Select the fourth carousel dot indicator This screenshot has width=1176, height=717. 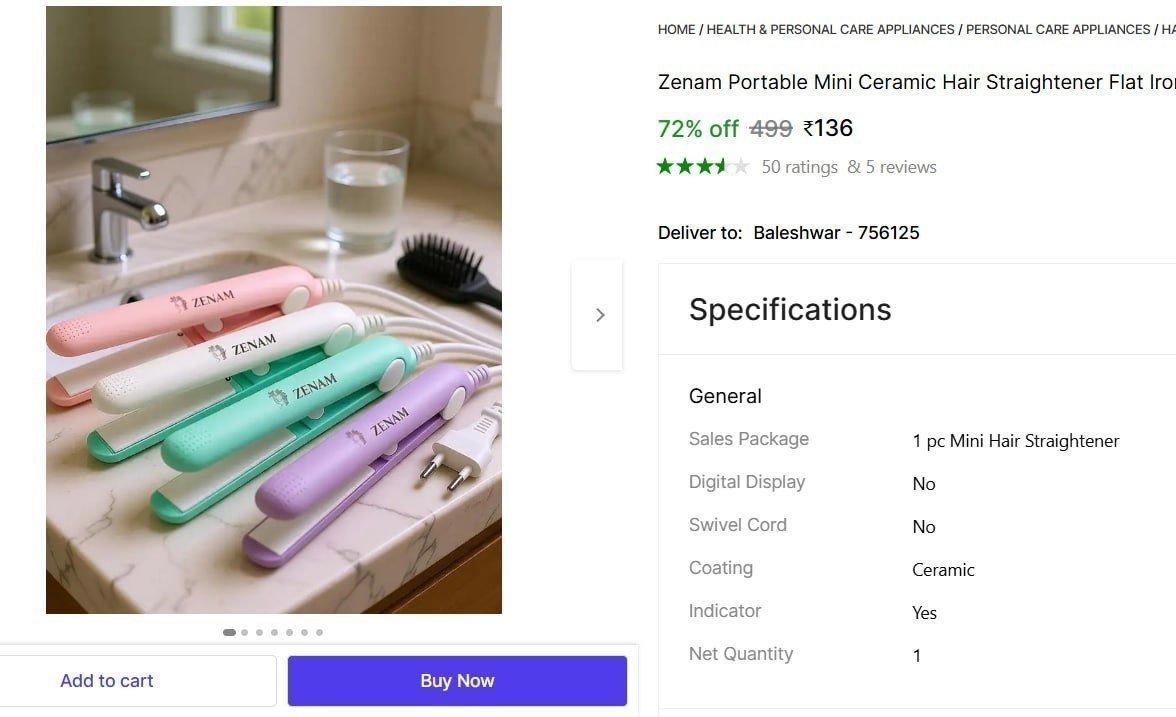274,632
